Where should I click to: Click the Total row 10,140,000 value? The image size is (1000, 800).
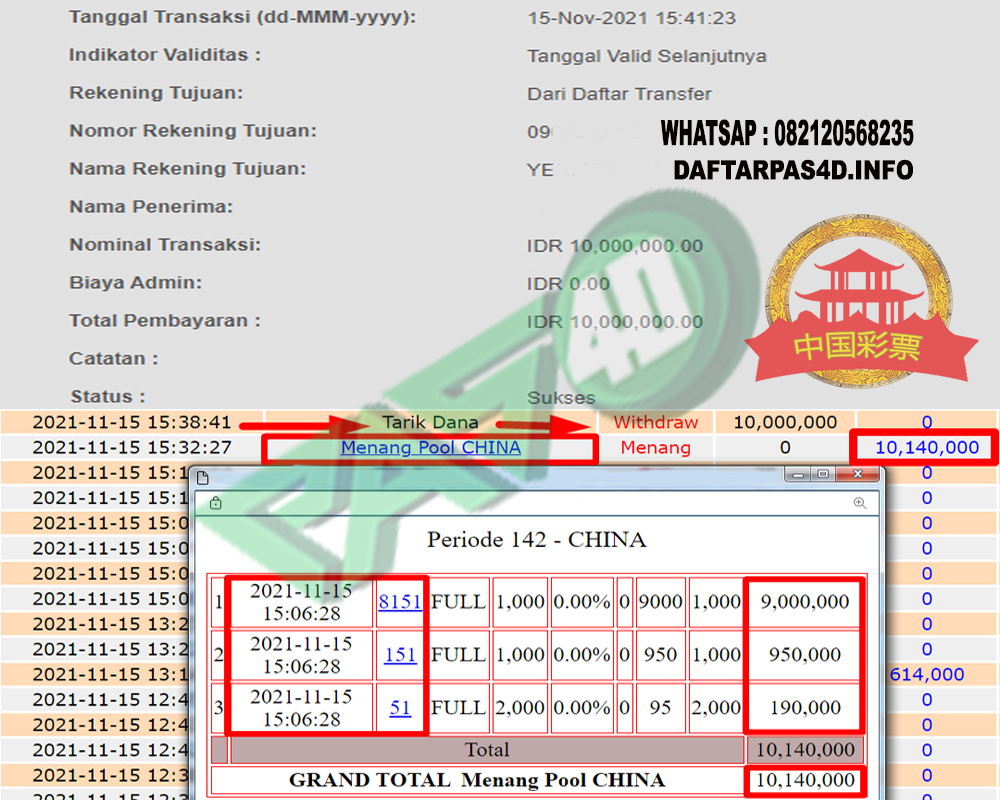click(805, 750)
